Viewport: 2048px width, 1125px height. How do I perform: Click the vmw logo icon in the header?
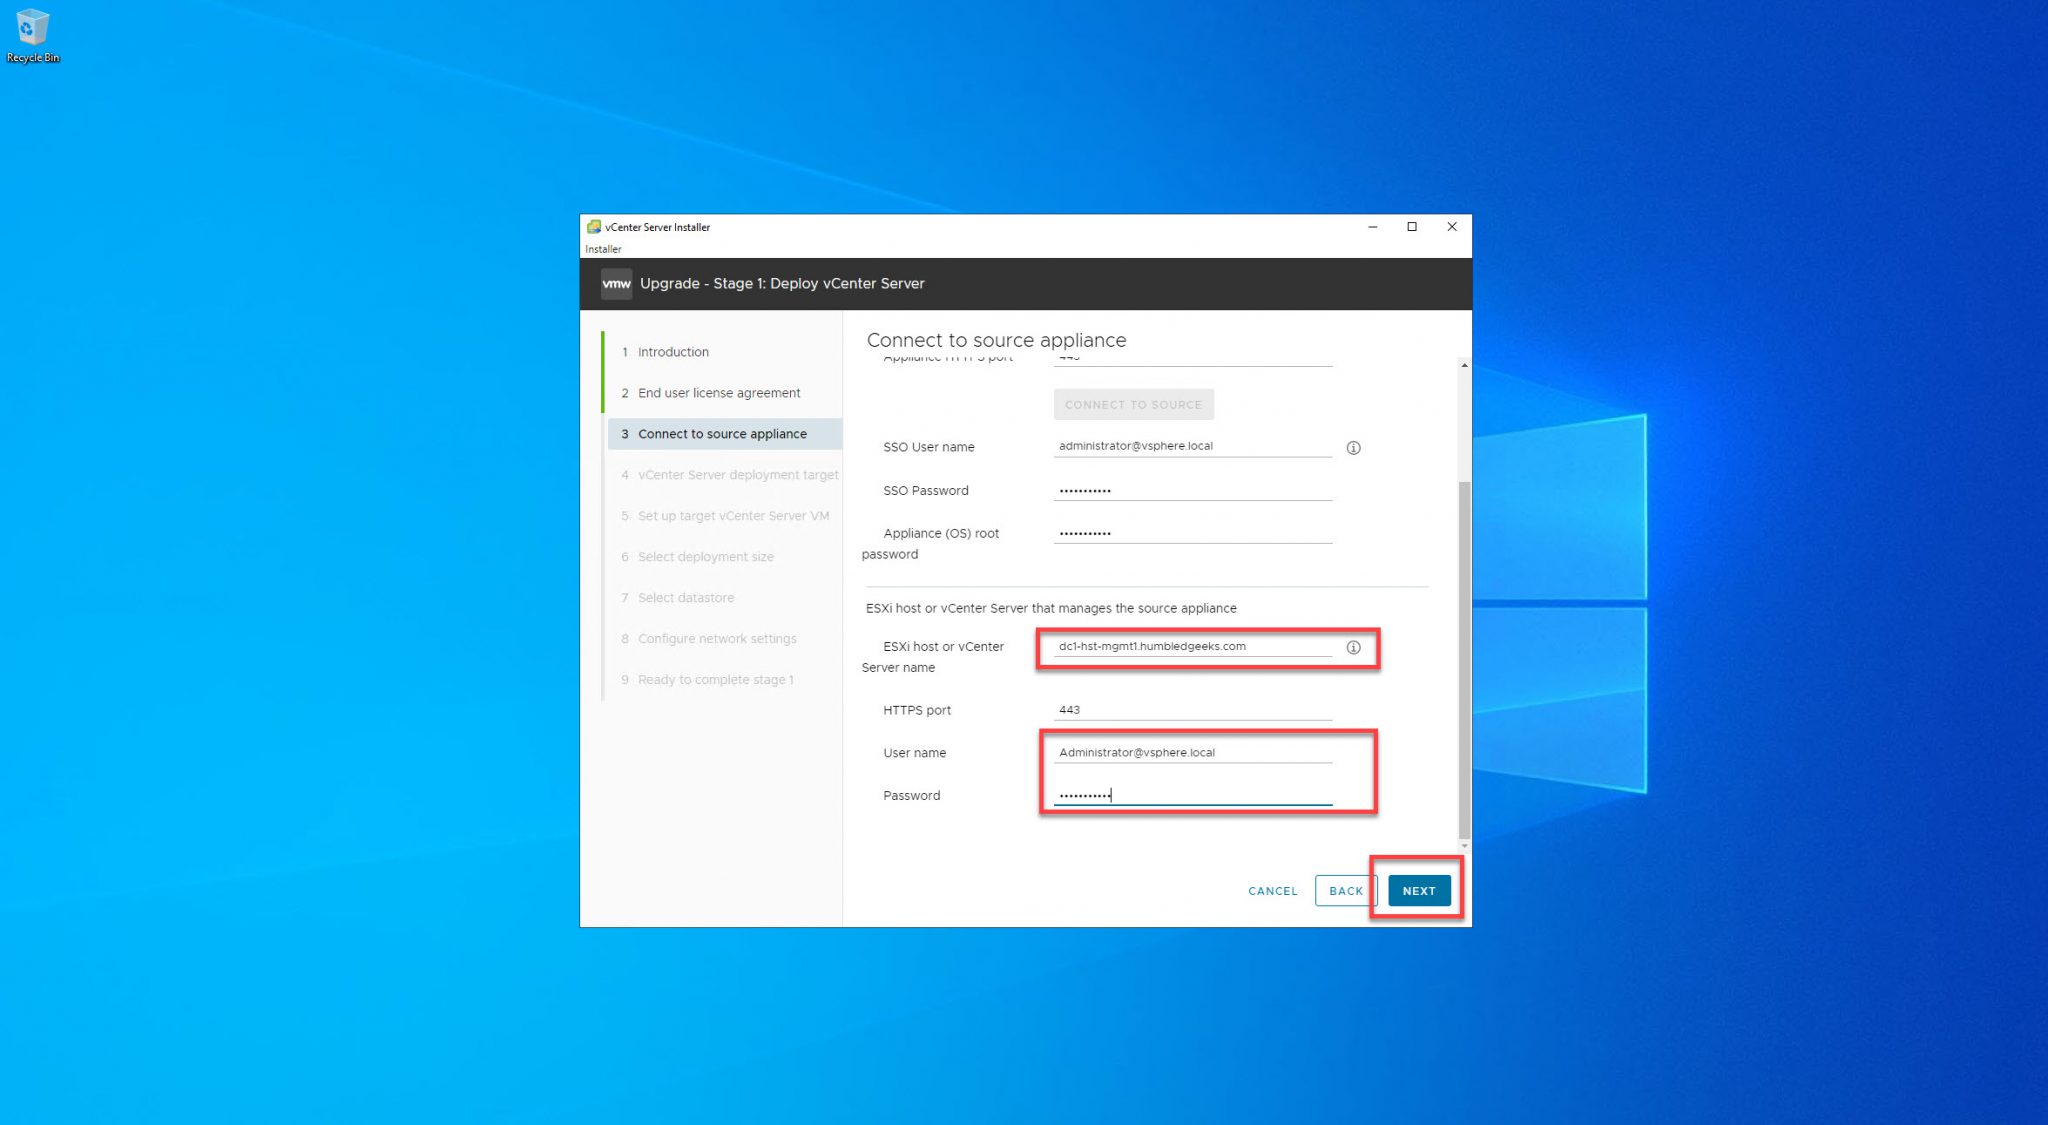[x=615, y=283]
